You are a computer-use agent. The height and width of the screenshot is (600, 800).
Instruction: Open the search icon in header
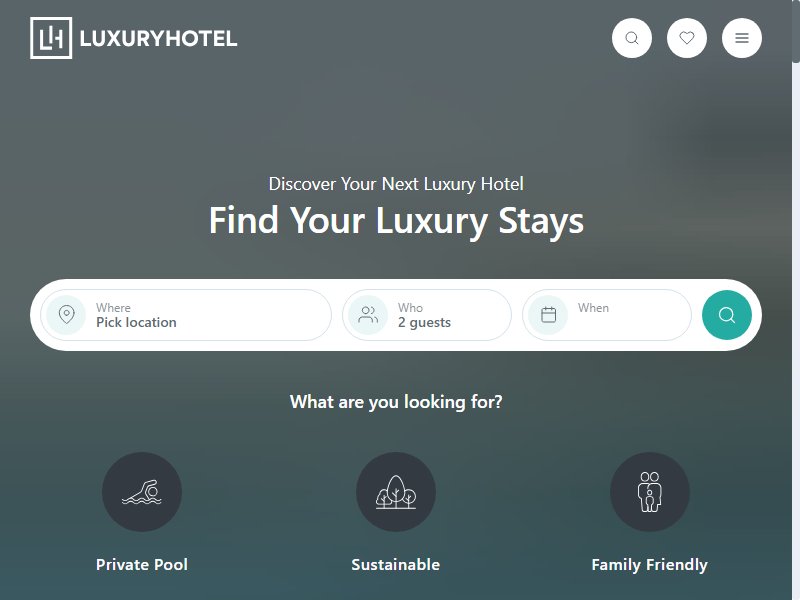632,38
